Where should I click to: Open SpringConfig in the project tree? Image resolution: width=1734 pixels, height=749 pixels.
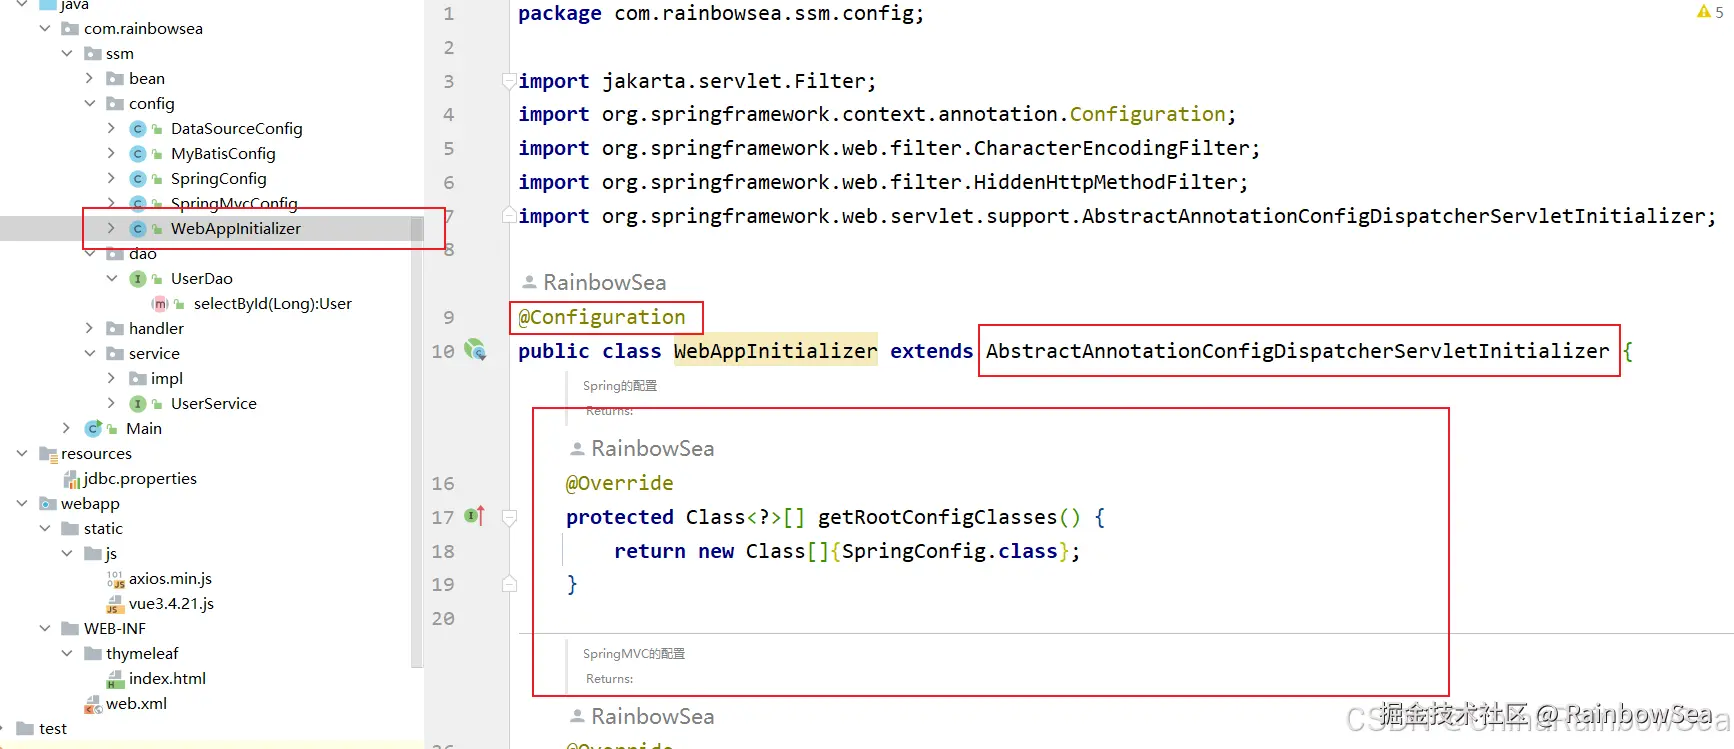tap(218, 178)
